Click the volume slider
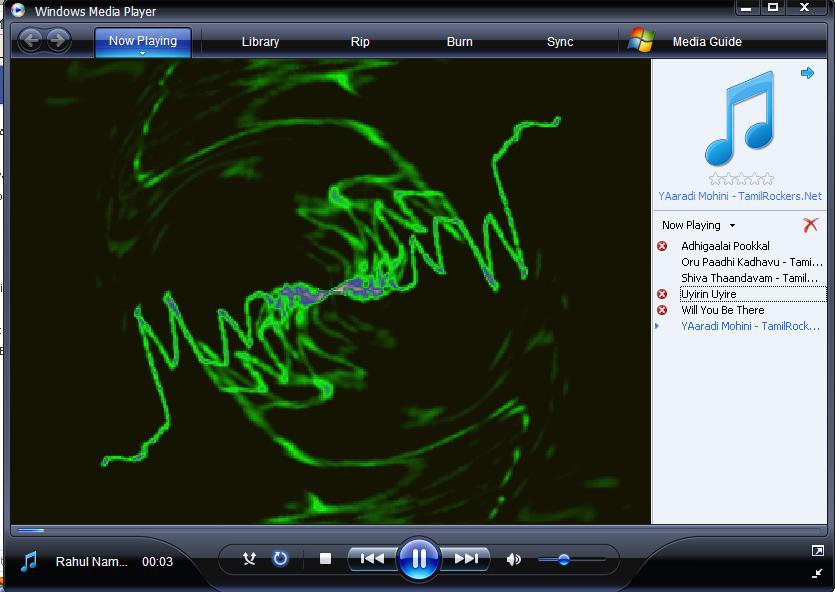 pyautogui.click(x=571, y=560)
